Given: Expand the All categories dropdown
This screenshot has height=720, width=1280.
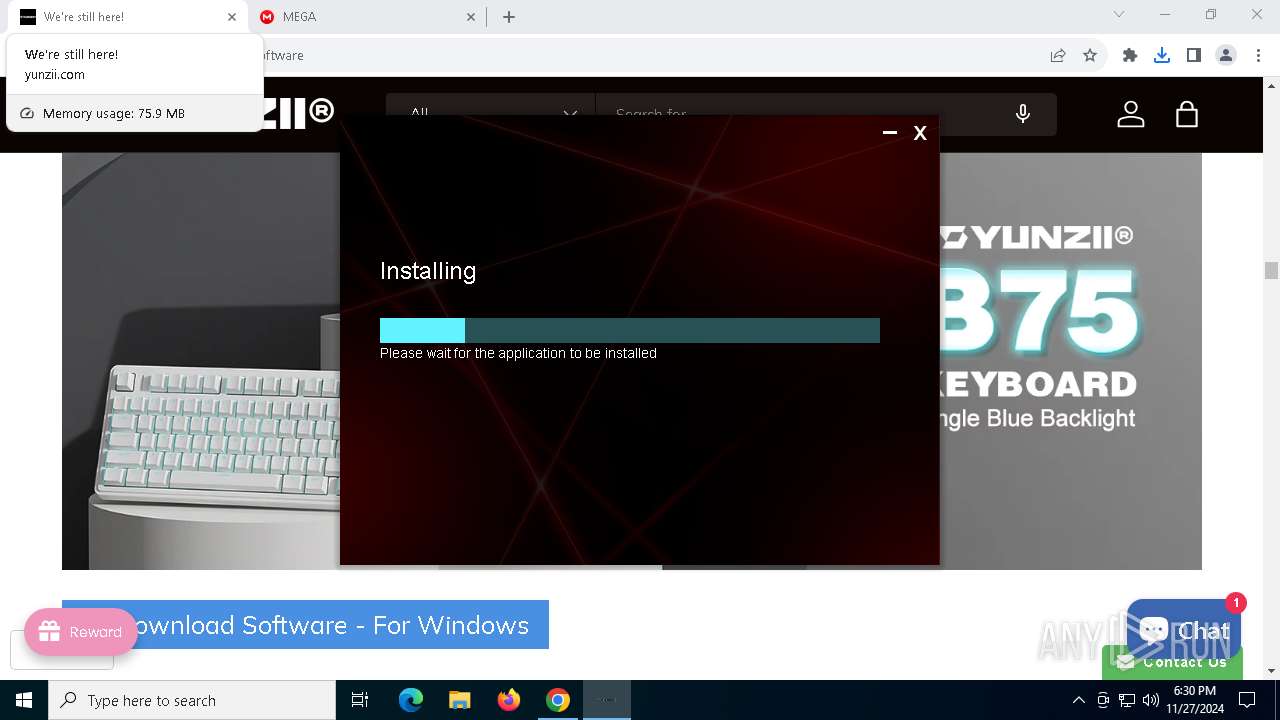Looking at the screenshot, I should coord(491,114).
